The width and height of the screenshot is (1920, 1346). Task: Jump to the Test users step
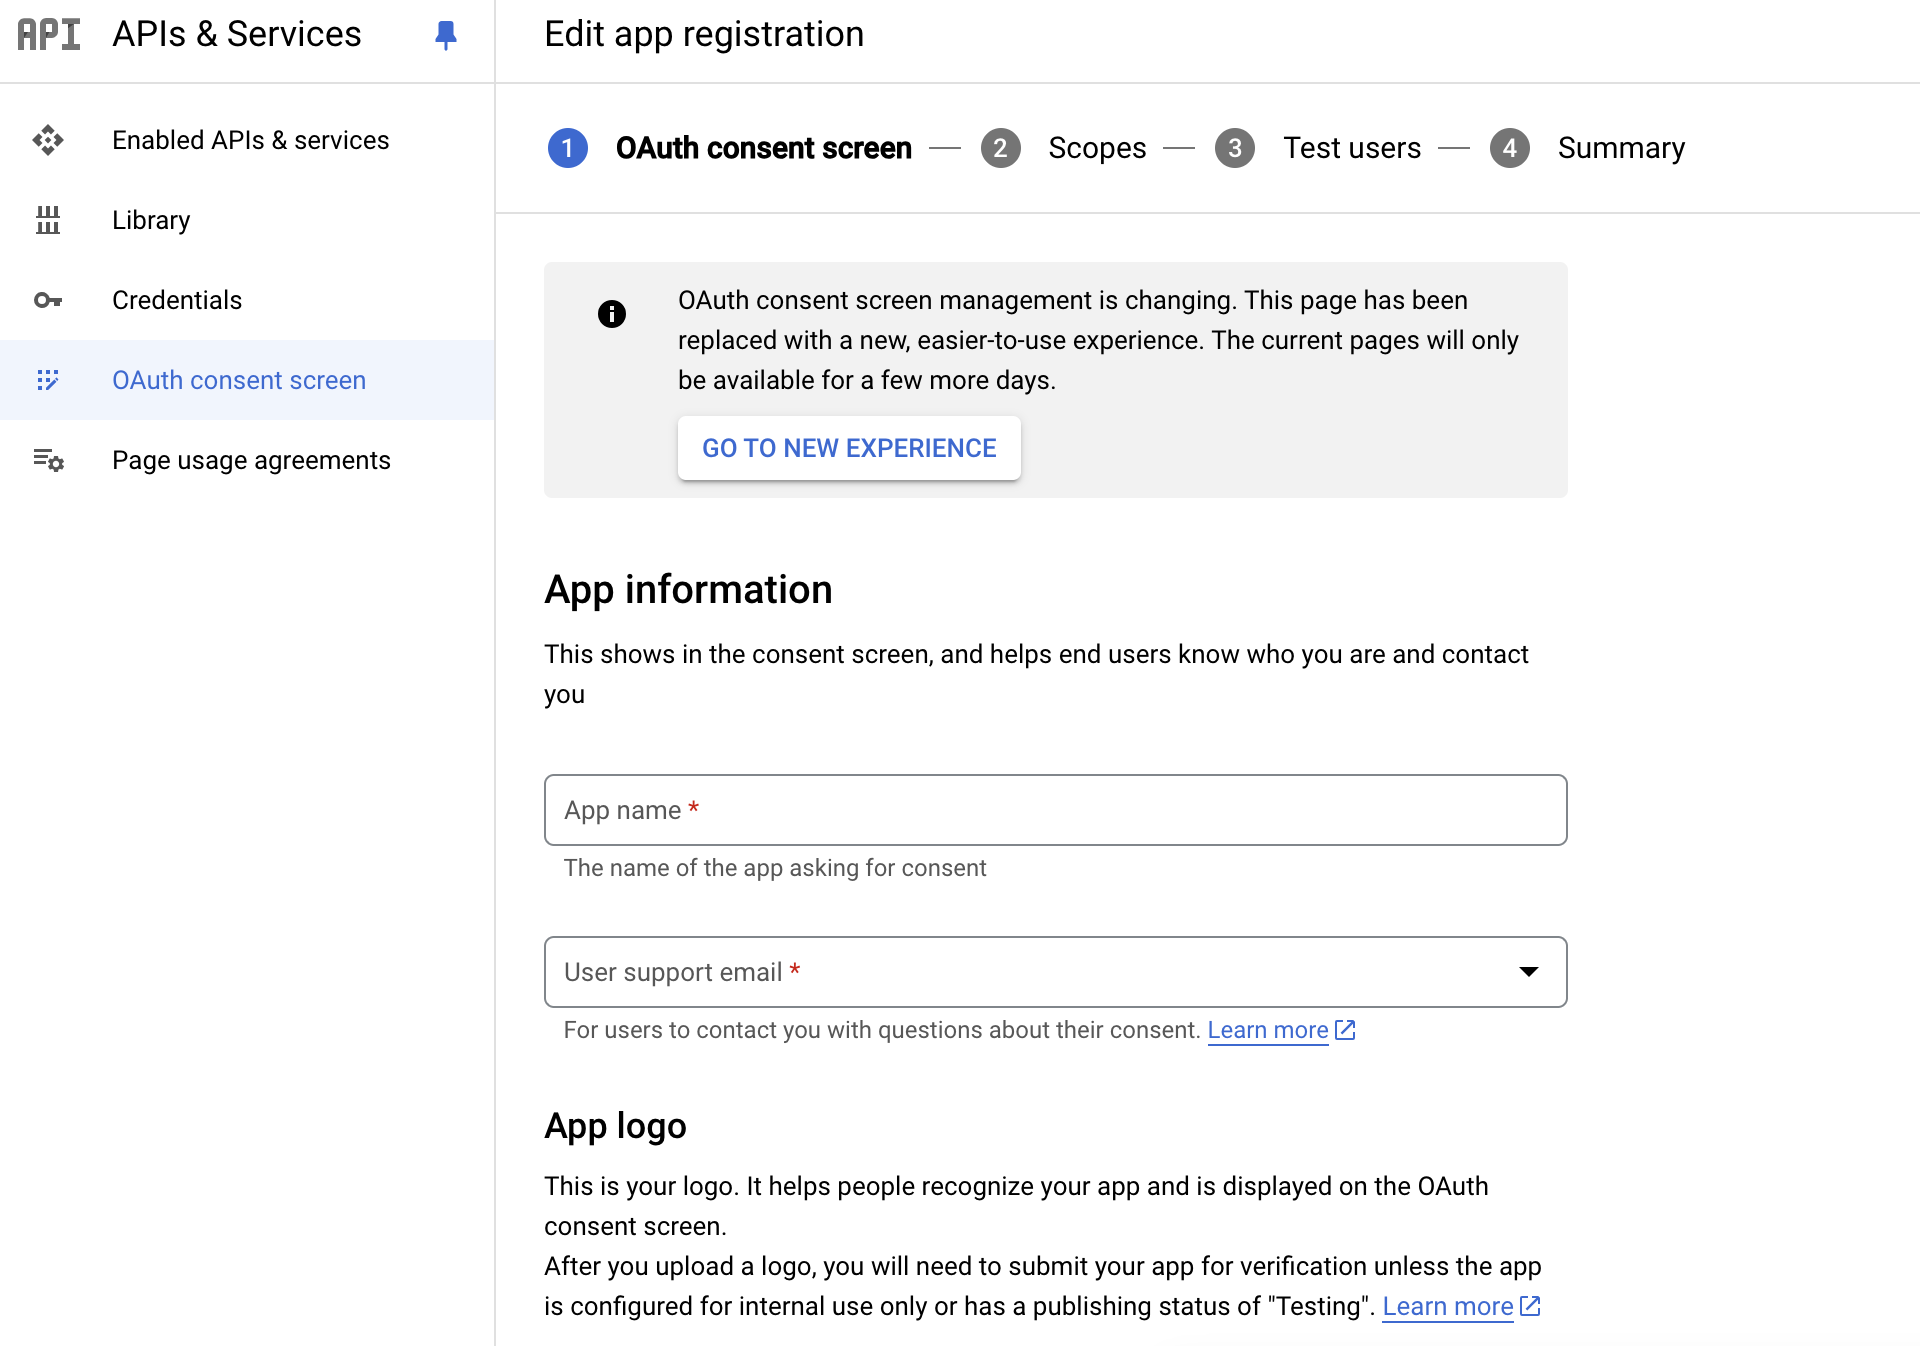coord(1351,148)
